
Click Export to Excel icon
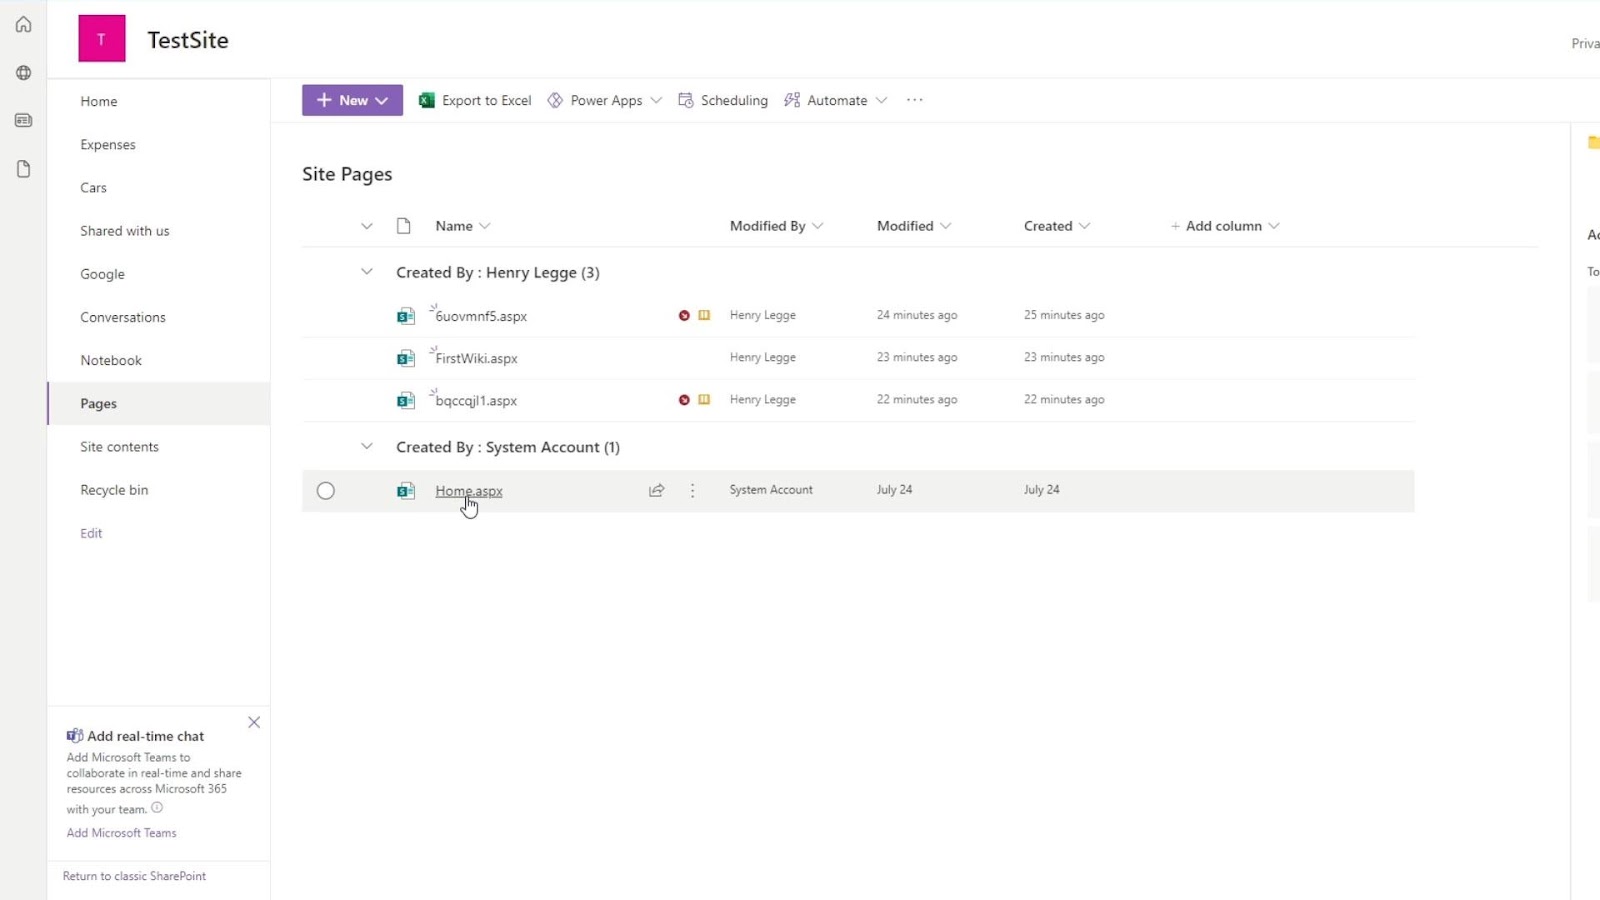point(427,100)
